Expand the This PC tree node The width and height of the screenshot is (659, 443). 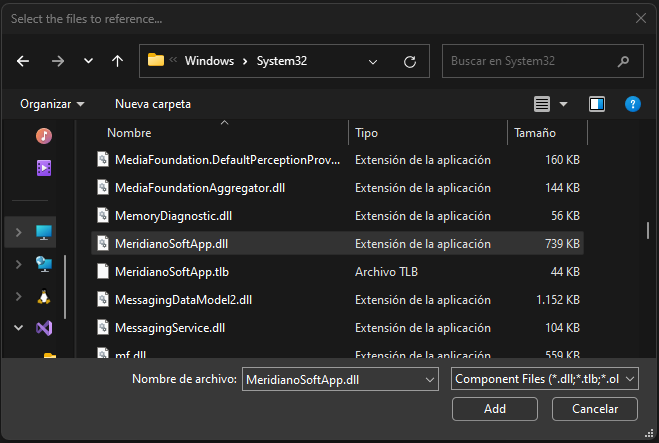pos(18,232)
